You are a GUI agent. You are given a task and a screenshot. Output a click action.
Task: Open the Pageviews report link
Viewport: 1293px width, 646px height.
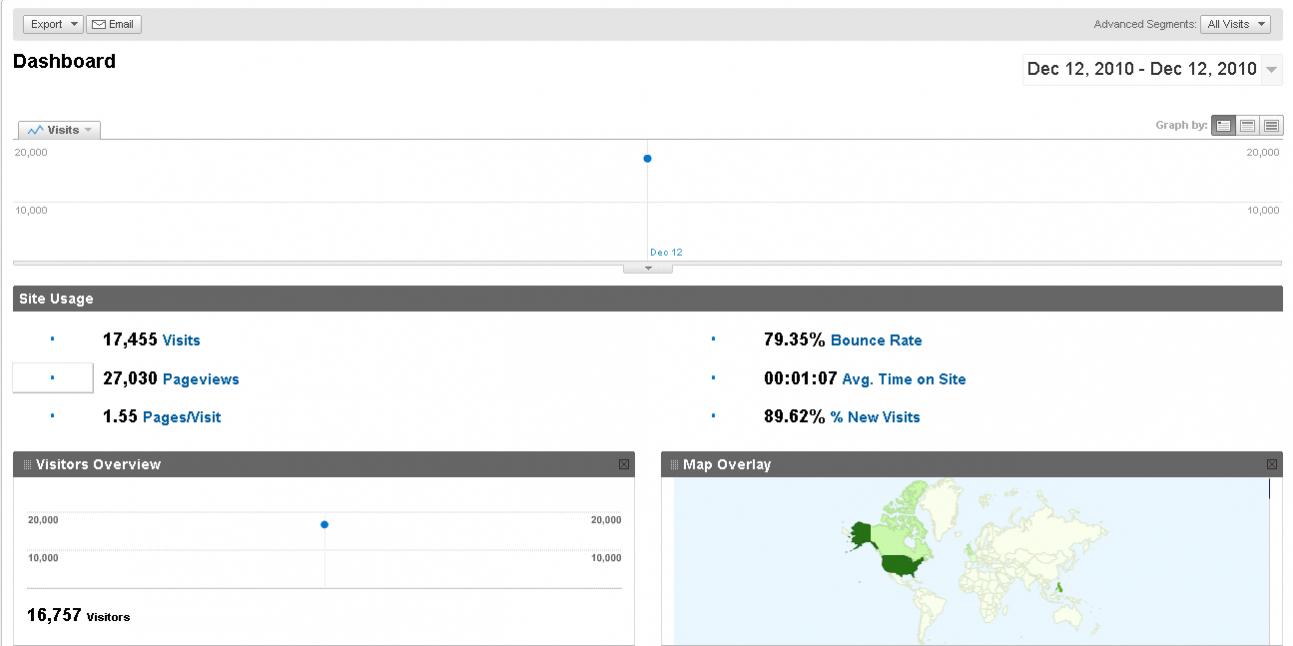click(x=201, y=379)
